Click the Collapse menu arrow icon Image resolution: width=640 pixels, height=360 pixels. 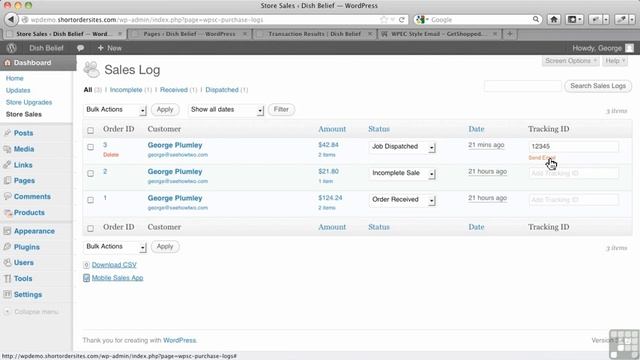(7, 311)
